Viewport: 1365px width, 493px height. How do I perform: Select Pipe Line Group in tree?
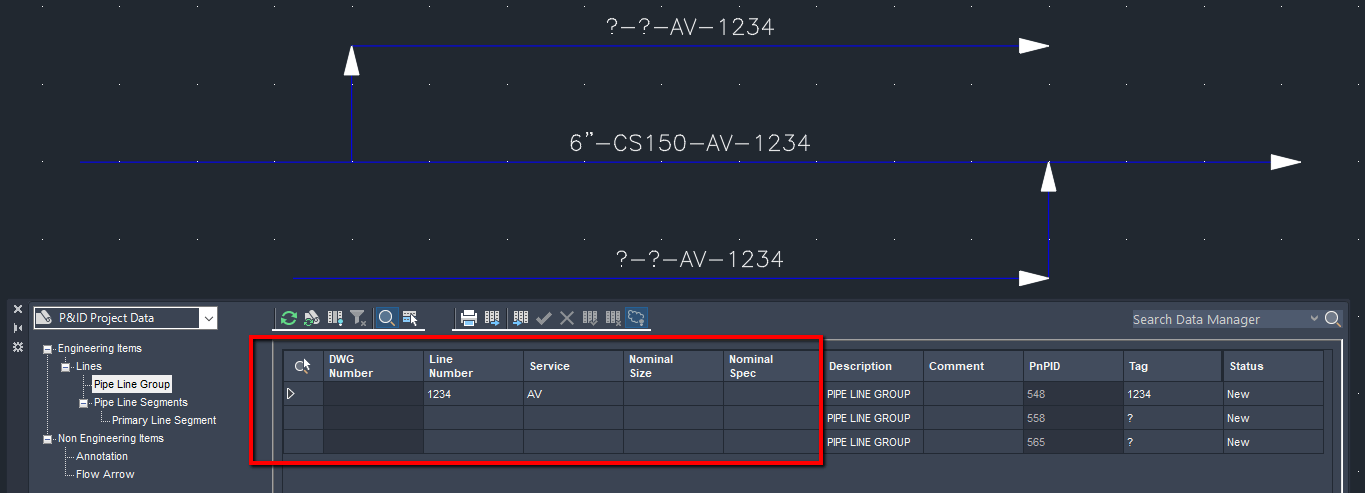tap(132, 384)
